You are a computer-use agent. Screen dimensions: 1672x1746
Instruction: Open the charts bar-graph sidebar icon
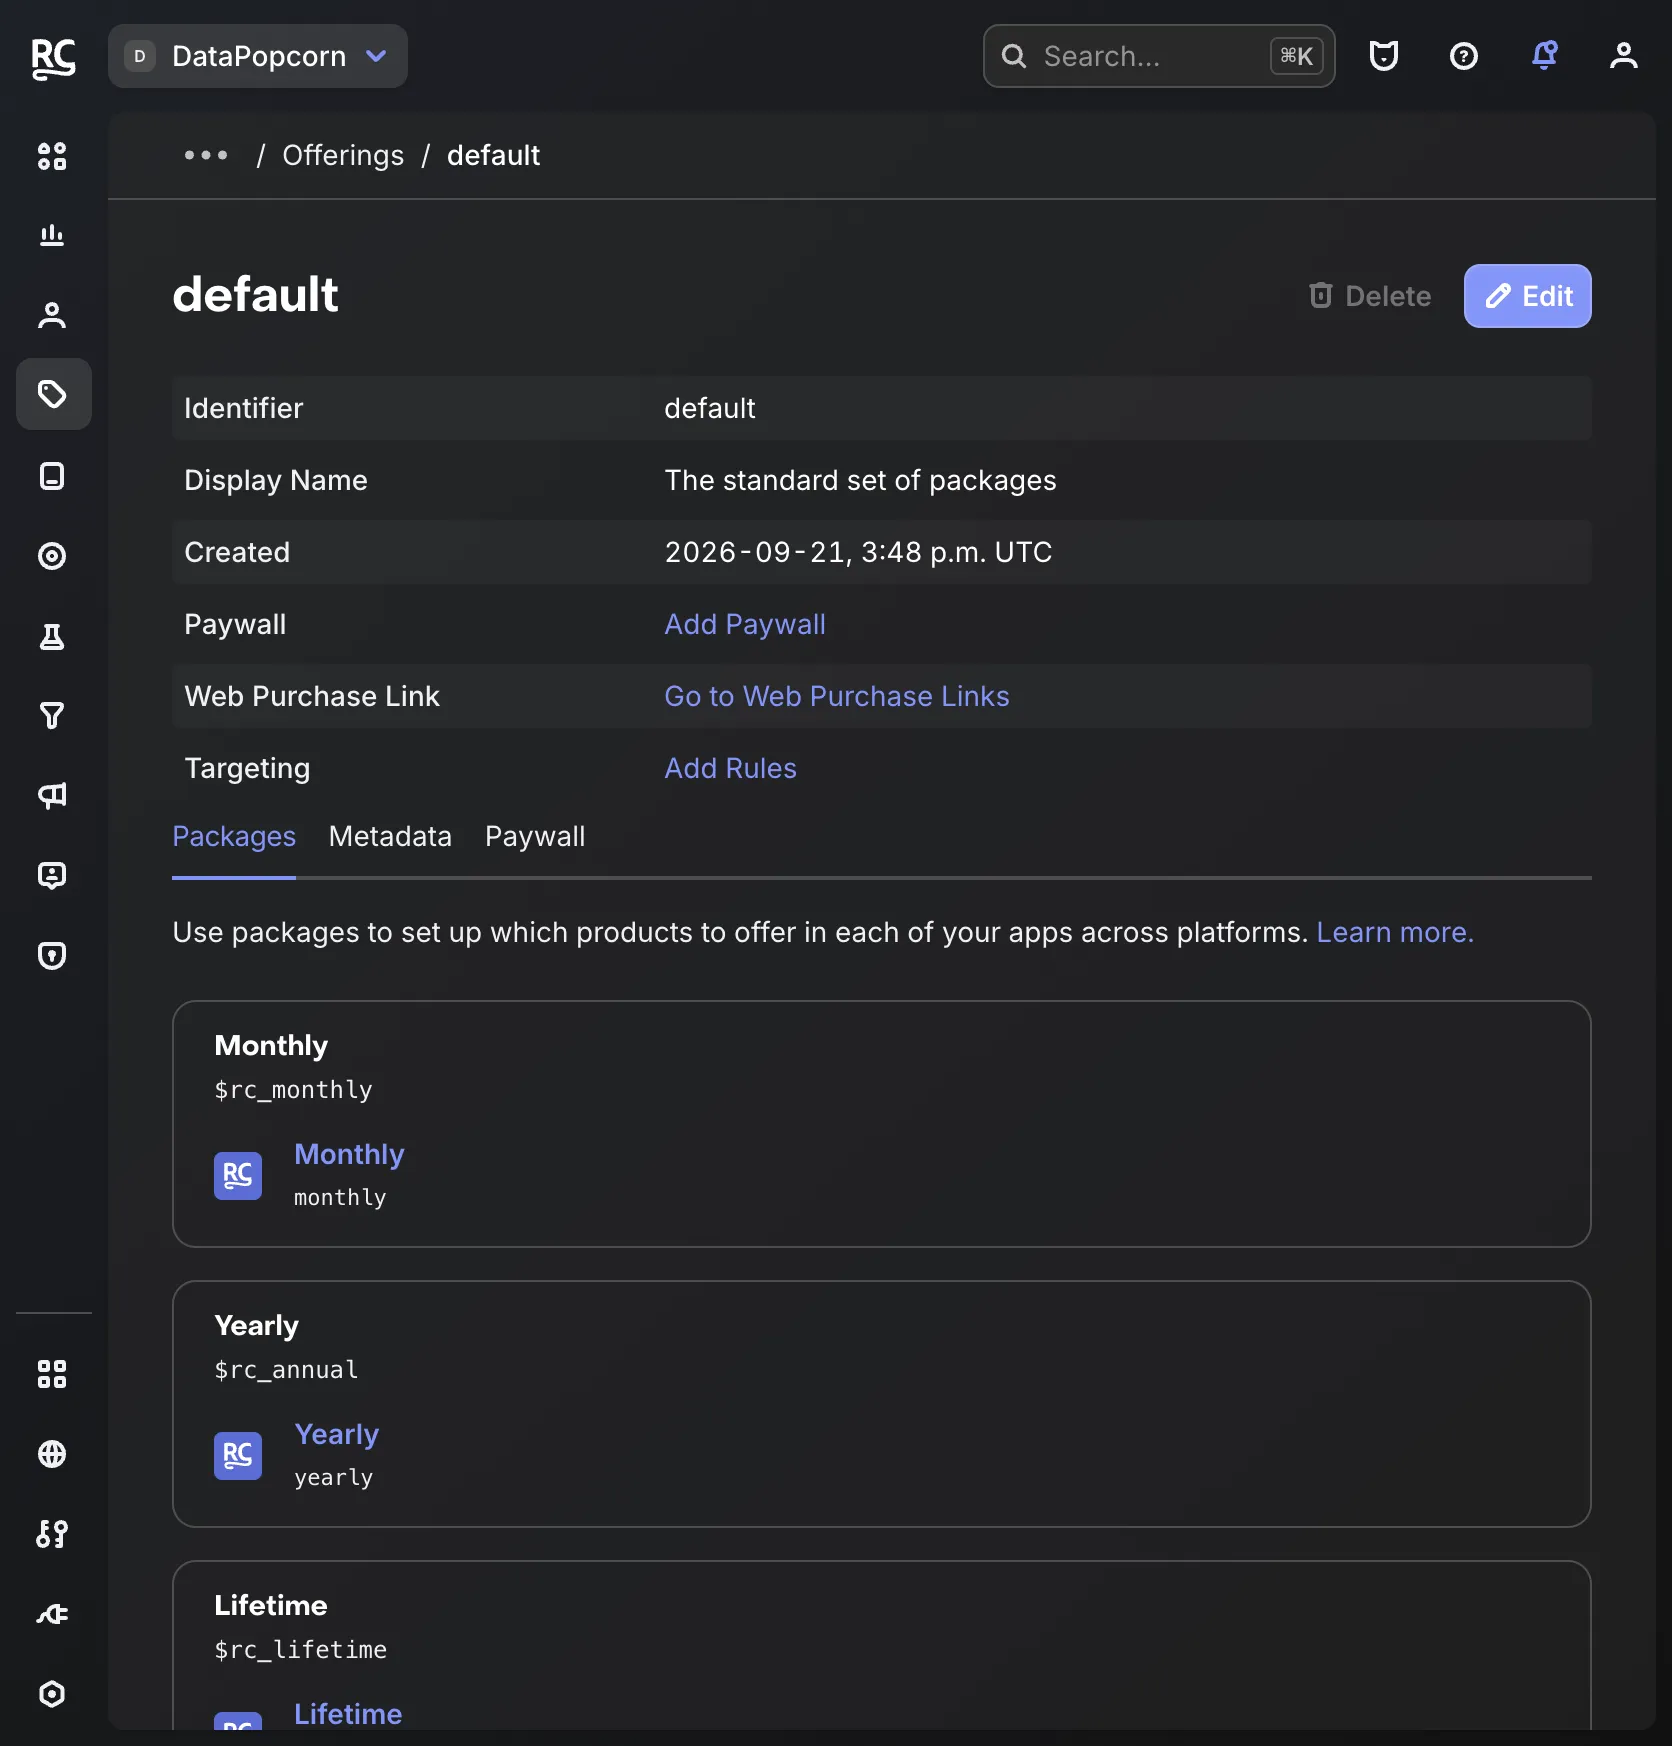coord(52,236)
